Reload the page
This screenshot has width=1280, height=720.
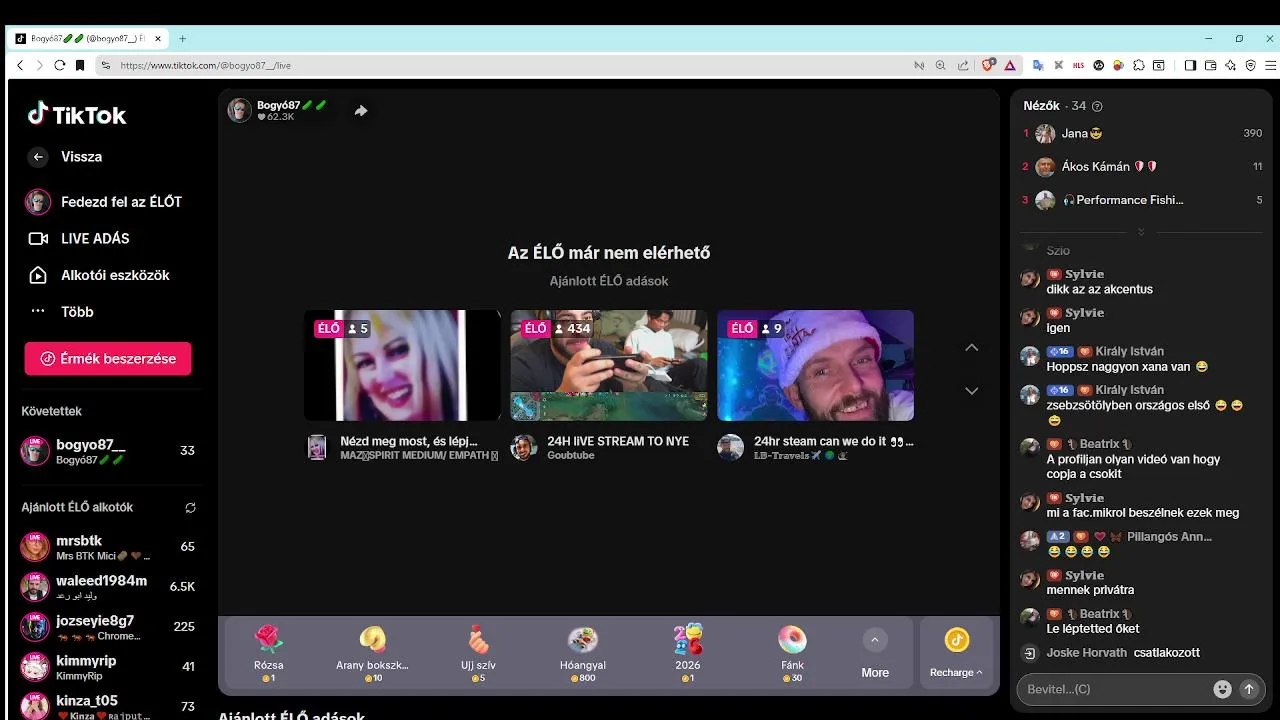click(60, 65)
